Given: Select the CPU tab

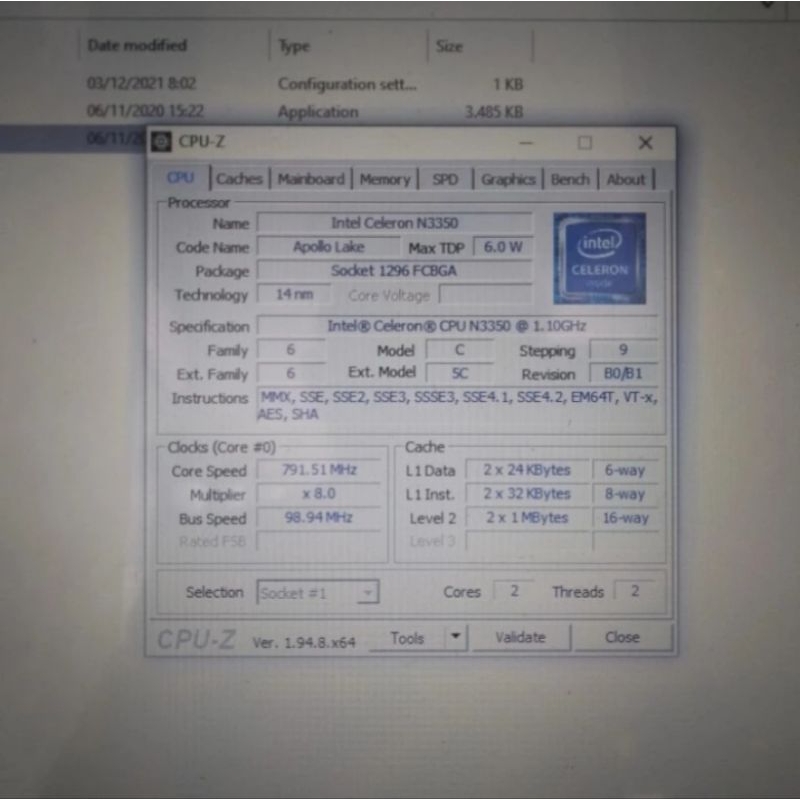Looking at the screenshot, I should tap(180, 178).
